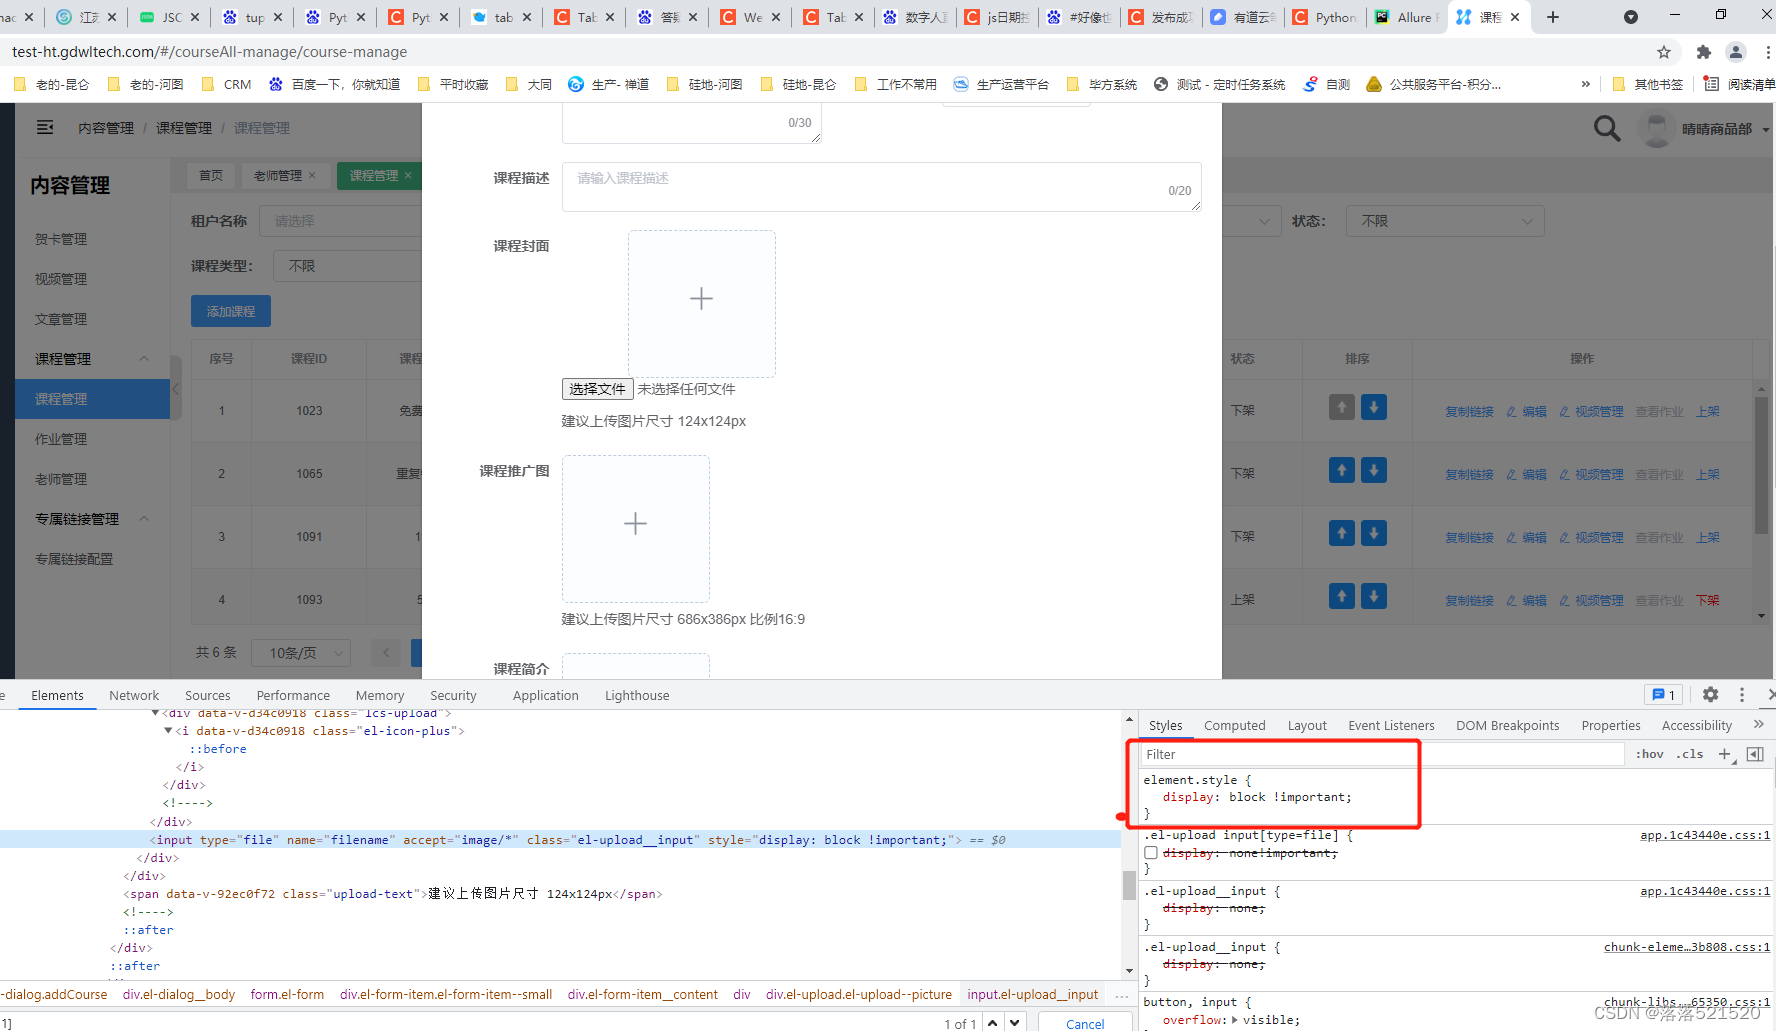Close the 课程管理 page tab
This screenshot has width=1776, height=1031.
[408, 175]
